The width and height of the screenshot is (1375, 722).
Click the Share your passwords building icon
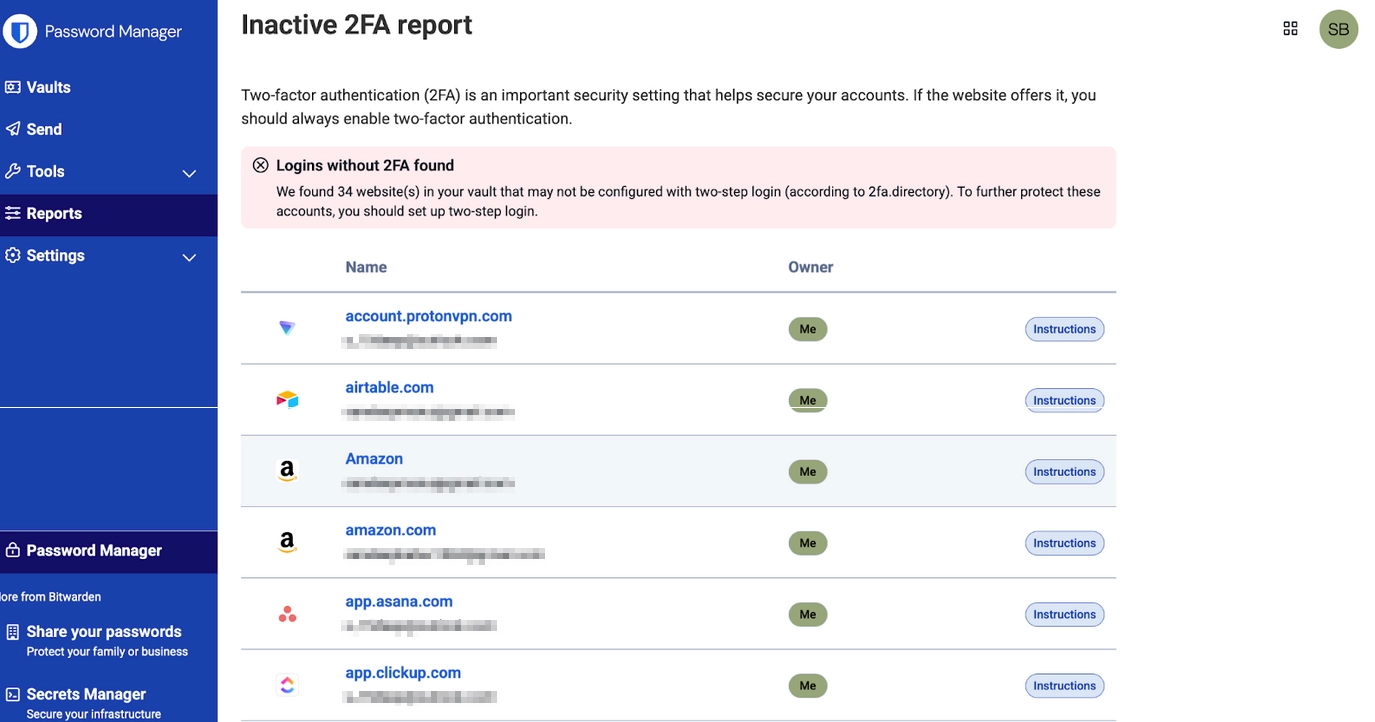tap(13, 632)
